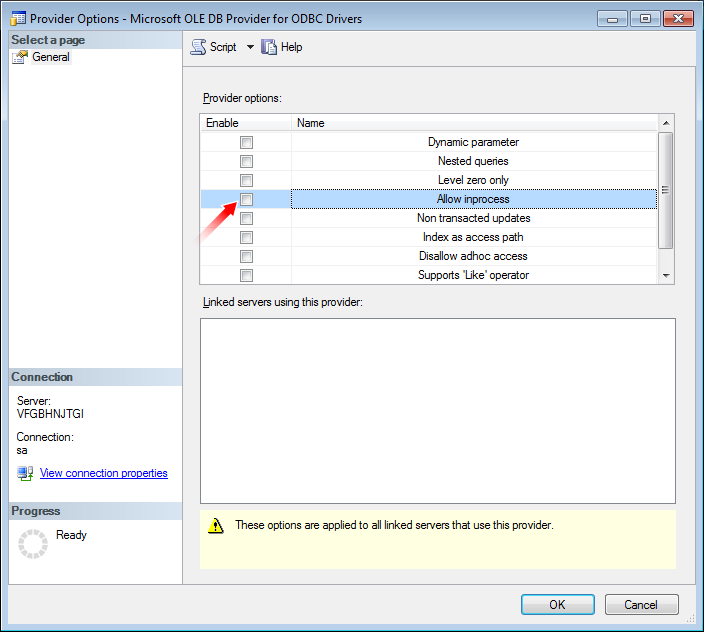
Task: Check the Allow inprocess option
Action: pyautogui.click(x=246, y=199)
